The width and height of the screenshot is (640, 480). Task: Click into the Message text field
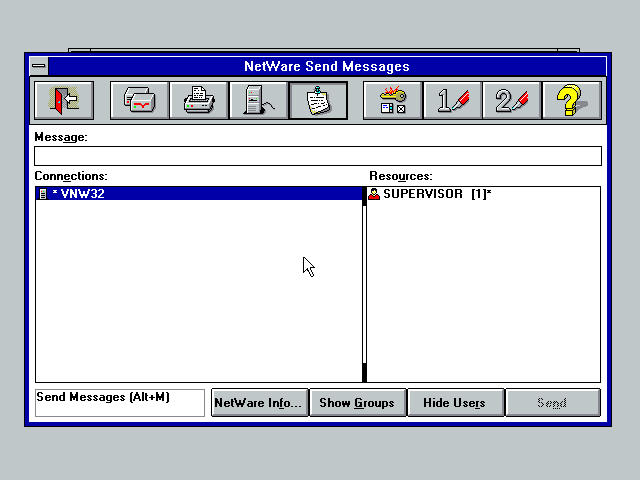(318, 156)
